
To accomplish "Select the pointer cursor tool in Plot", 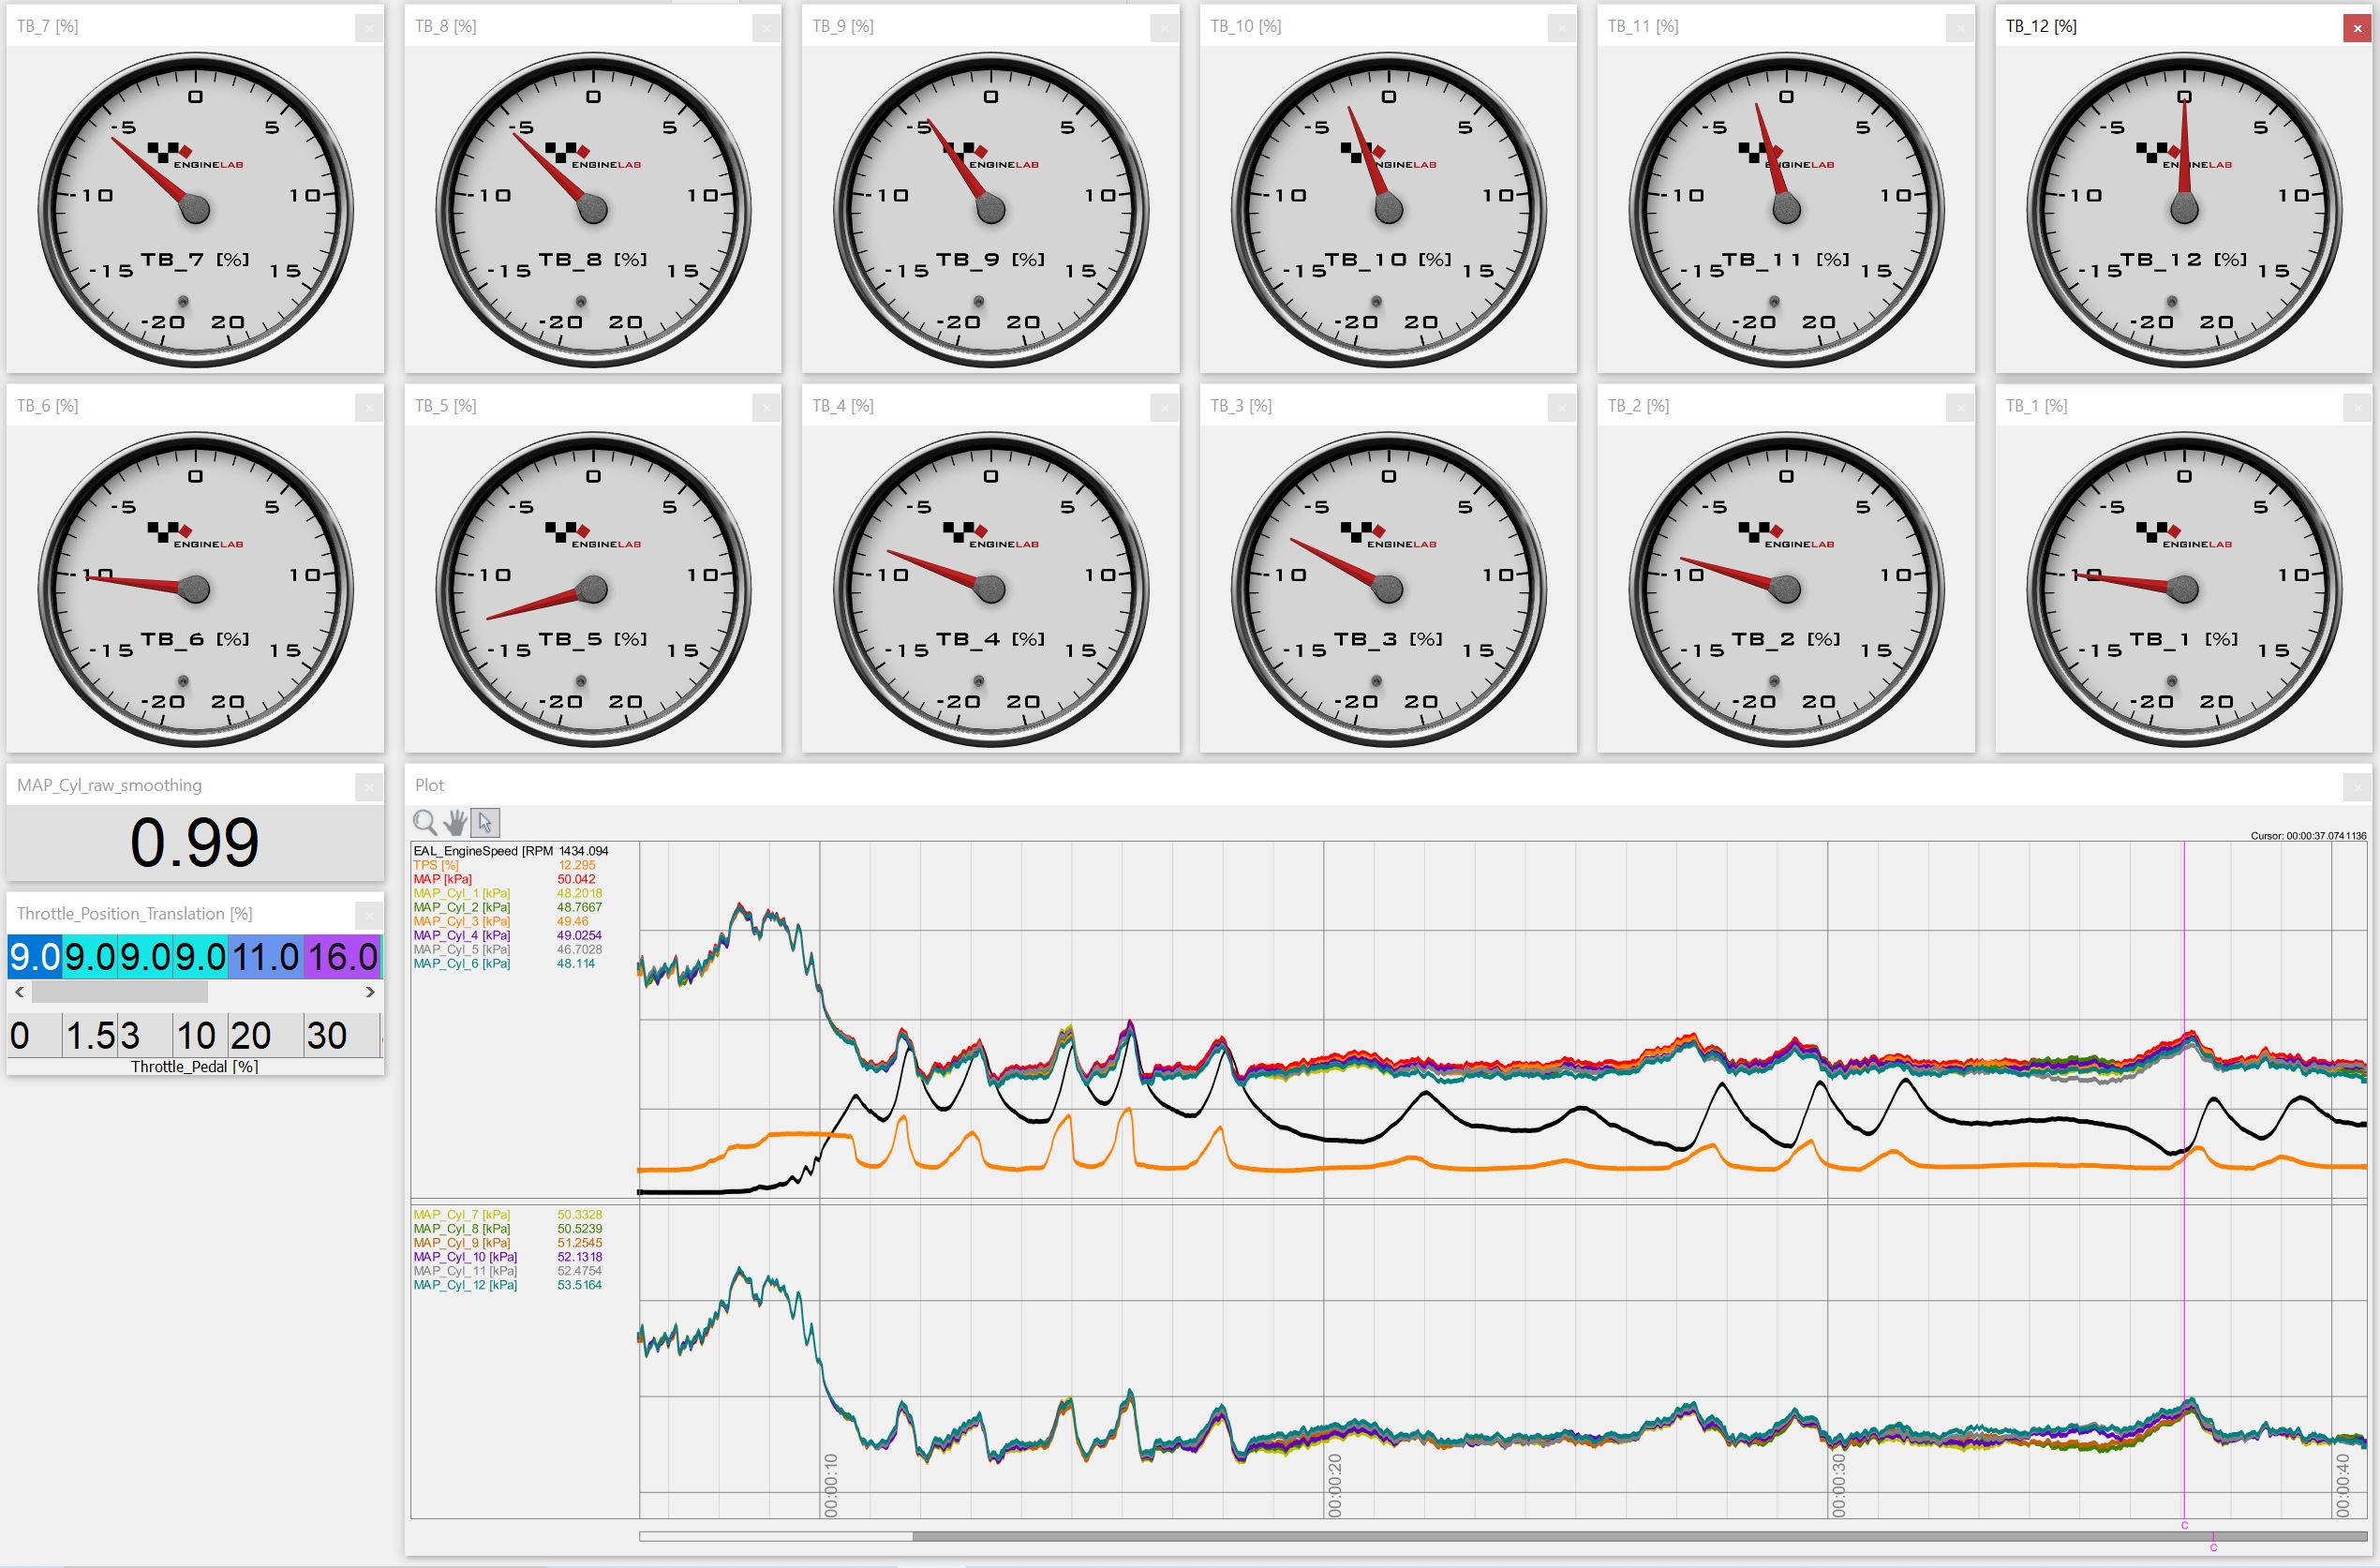I will tap(485, 822).
